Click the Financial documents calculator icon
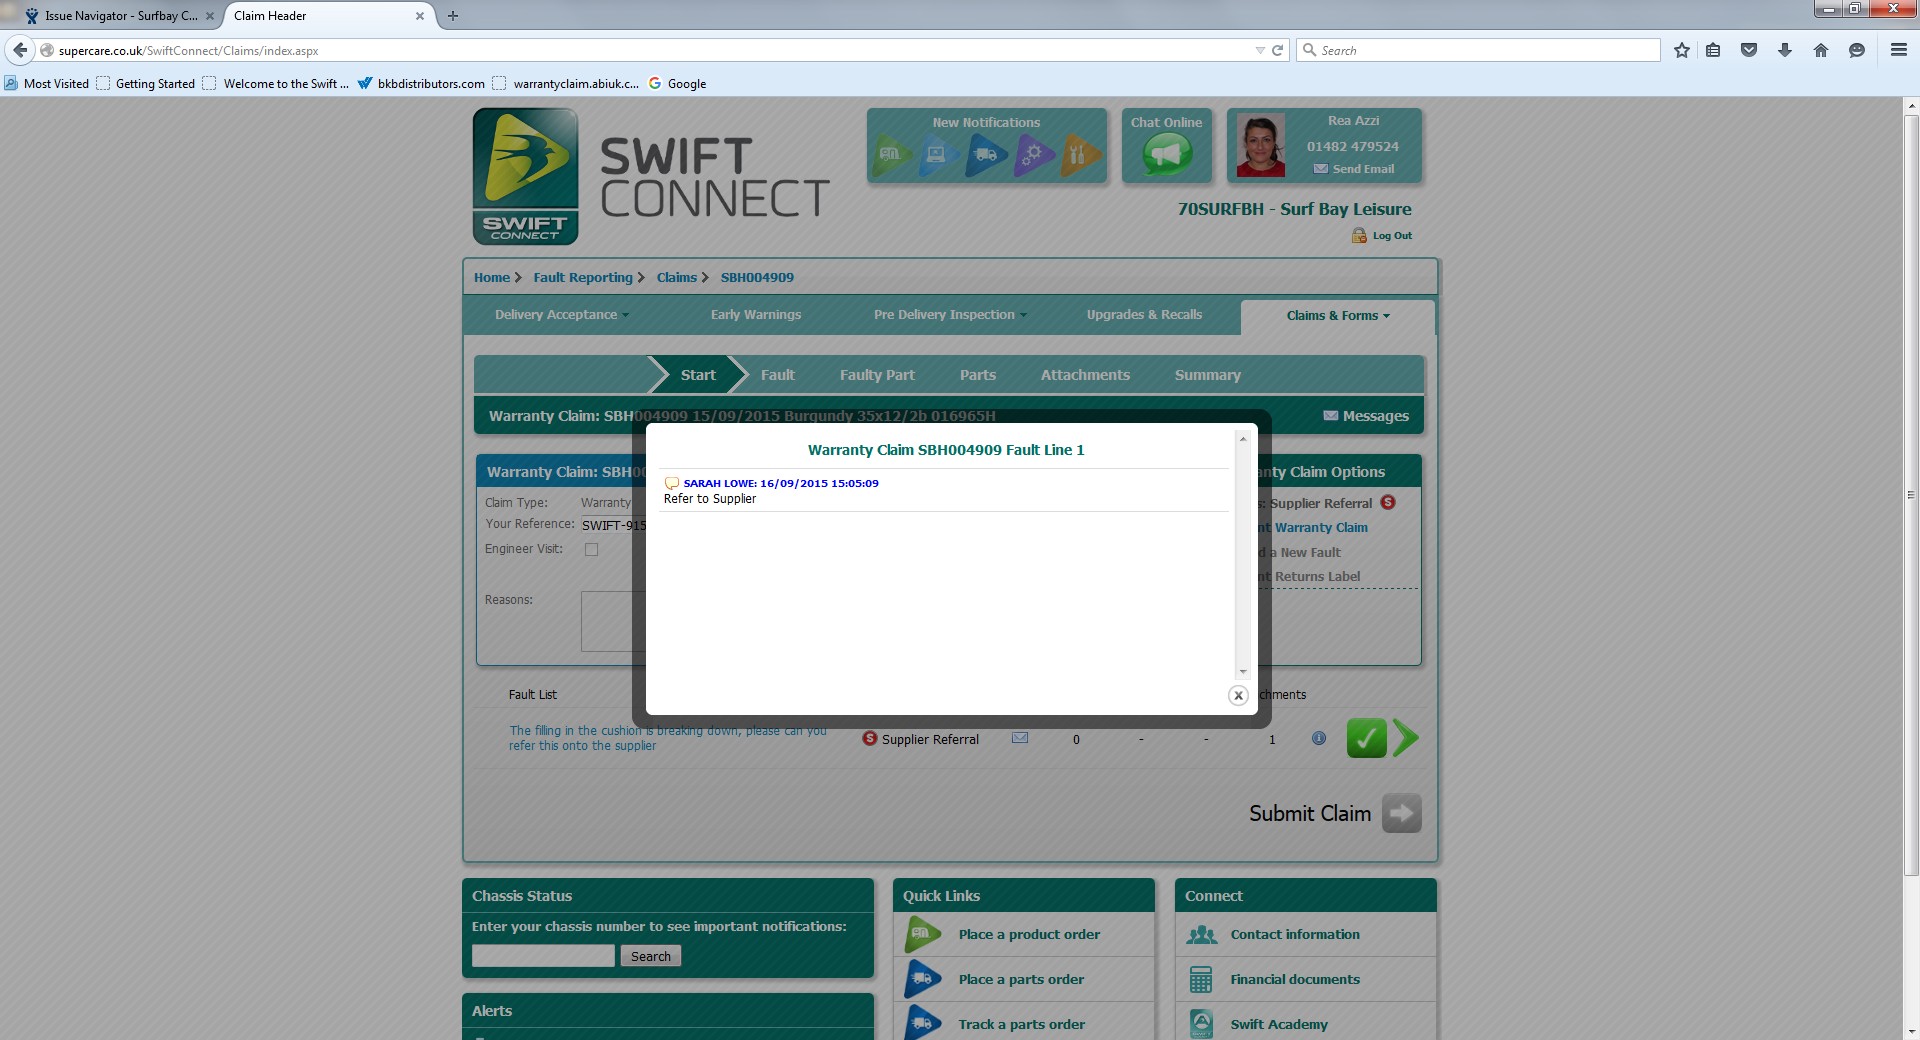 tap(1201, 980)
